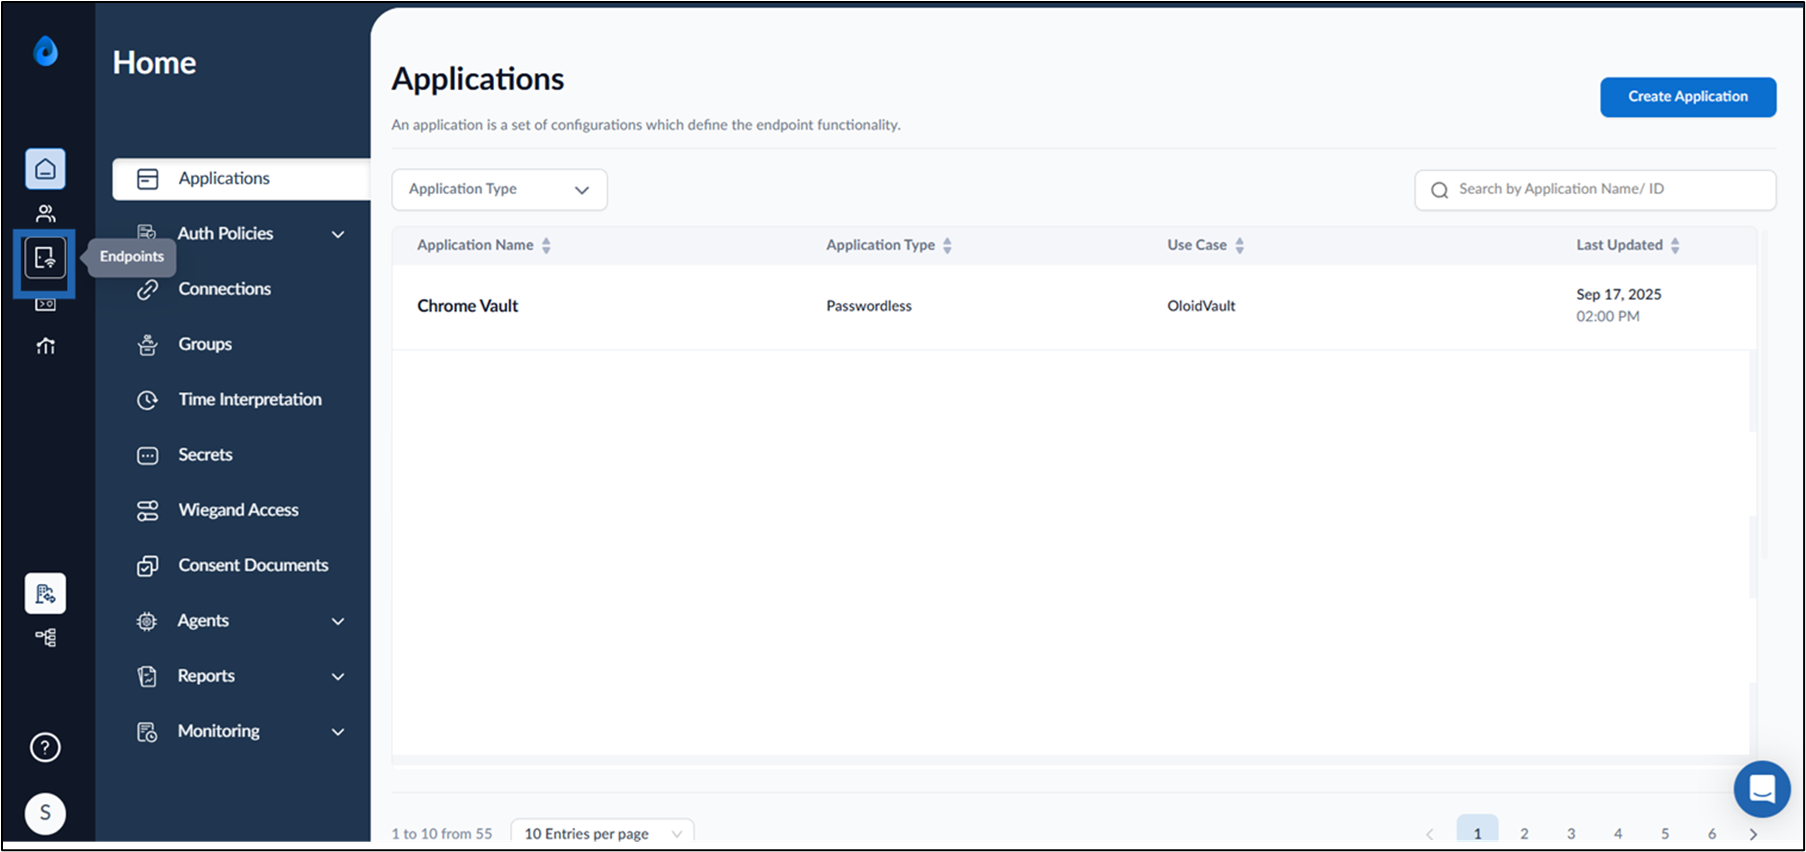
Task: Expand the Monitoring submenu
Action: click(x=338, y=732)
